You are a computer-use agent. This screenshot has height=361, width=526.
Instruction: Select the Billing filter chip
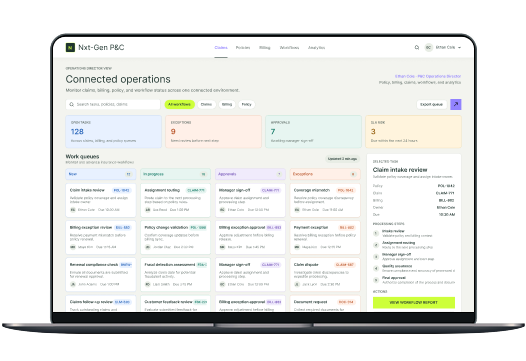[x=227, y=104]
